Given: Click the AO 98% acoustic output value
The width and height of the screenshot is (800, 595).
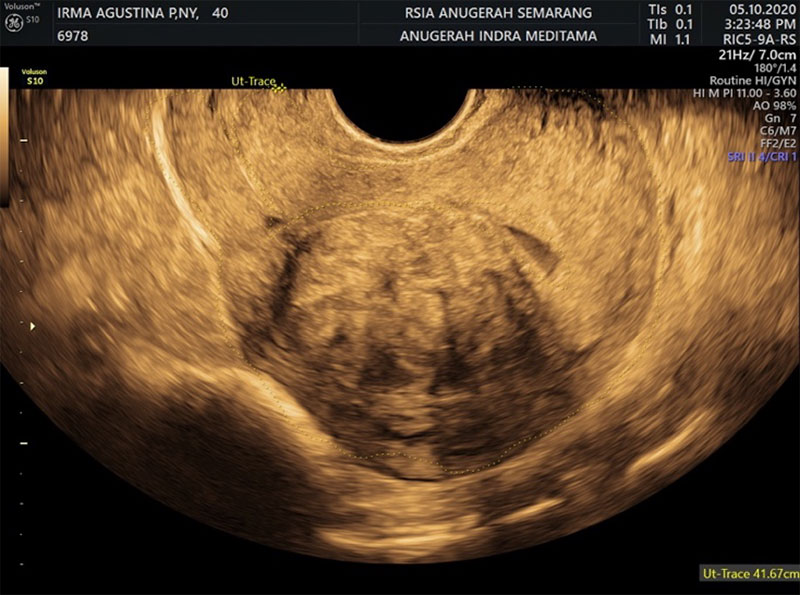Looking at the screenshot, I should (x=774, y=106).
